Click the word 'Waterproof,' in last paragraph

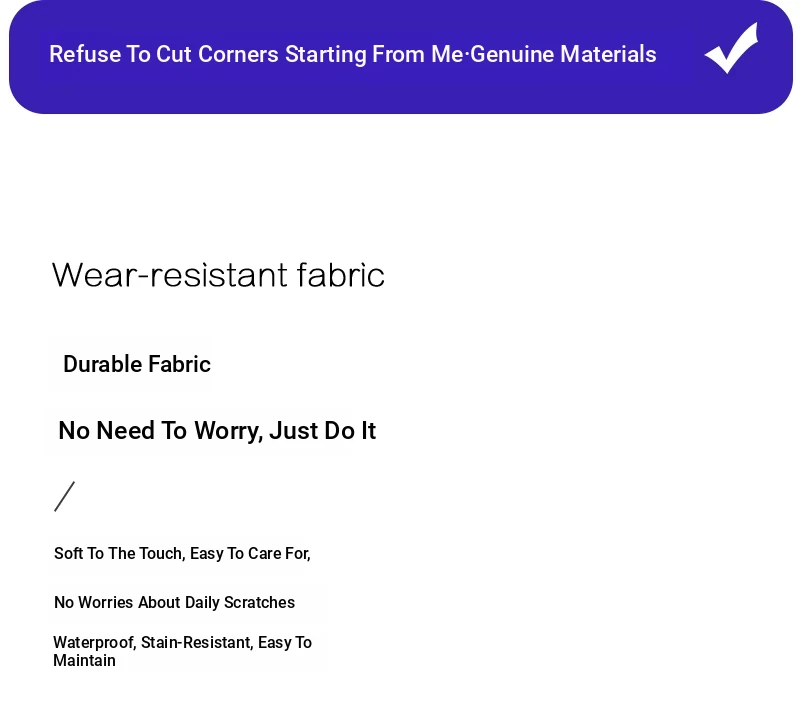[95, 643]
